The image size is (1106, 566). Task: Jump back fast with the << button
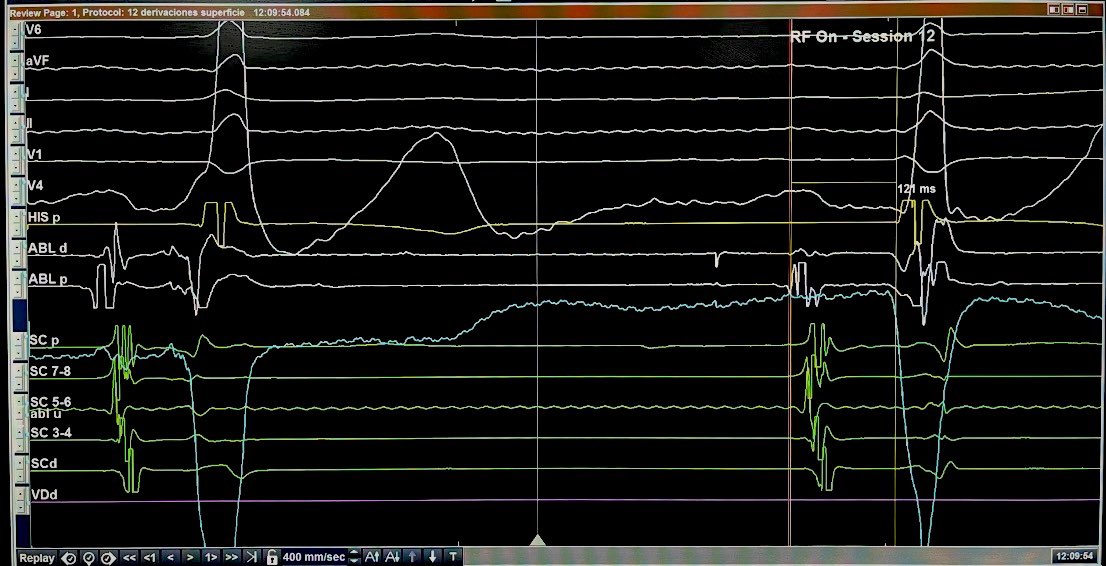coord(129,558)
